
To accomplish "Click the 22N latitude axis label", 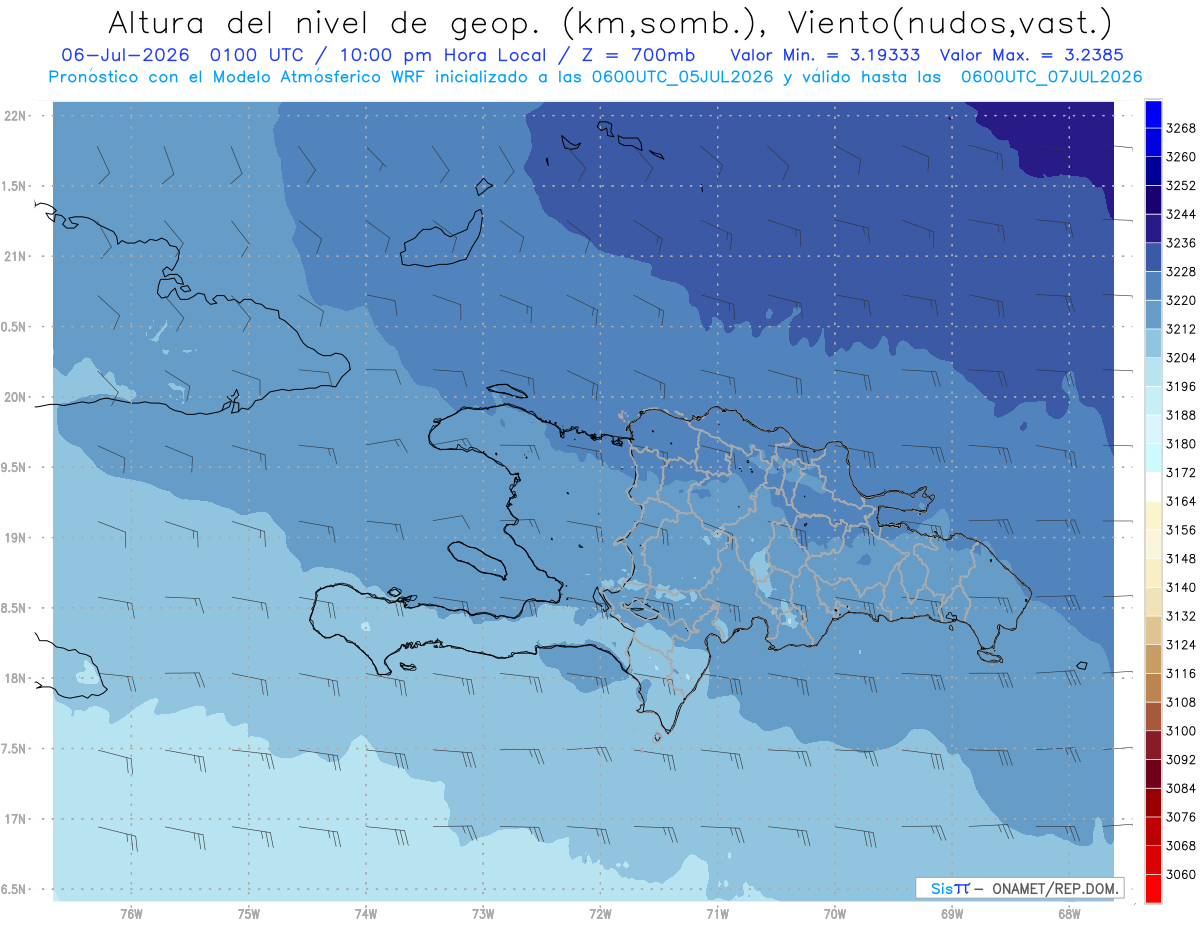I will [17, 116].
